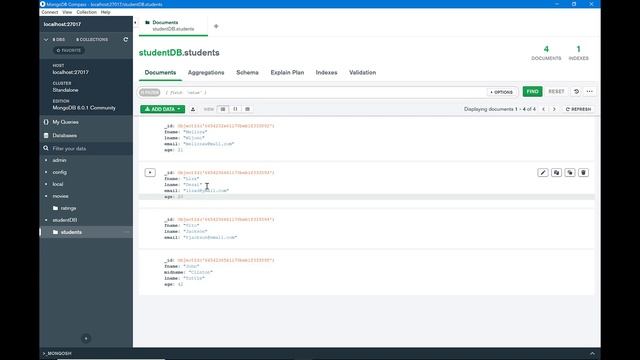Select the studentDB.students workspace tab
Viewport: 640px width, 360px height.
click(x=173, y=26)
